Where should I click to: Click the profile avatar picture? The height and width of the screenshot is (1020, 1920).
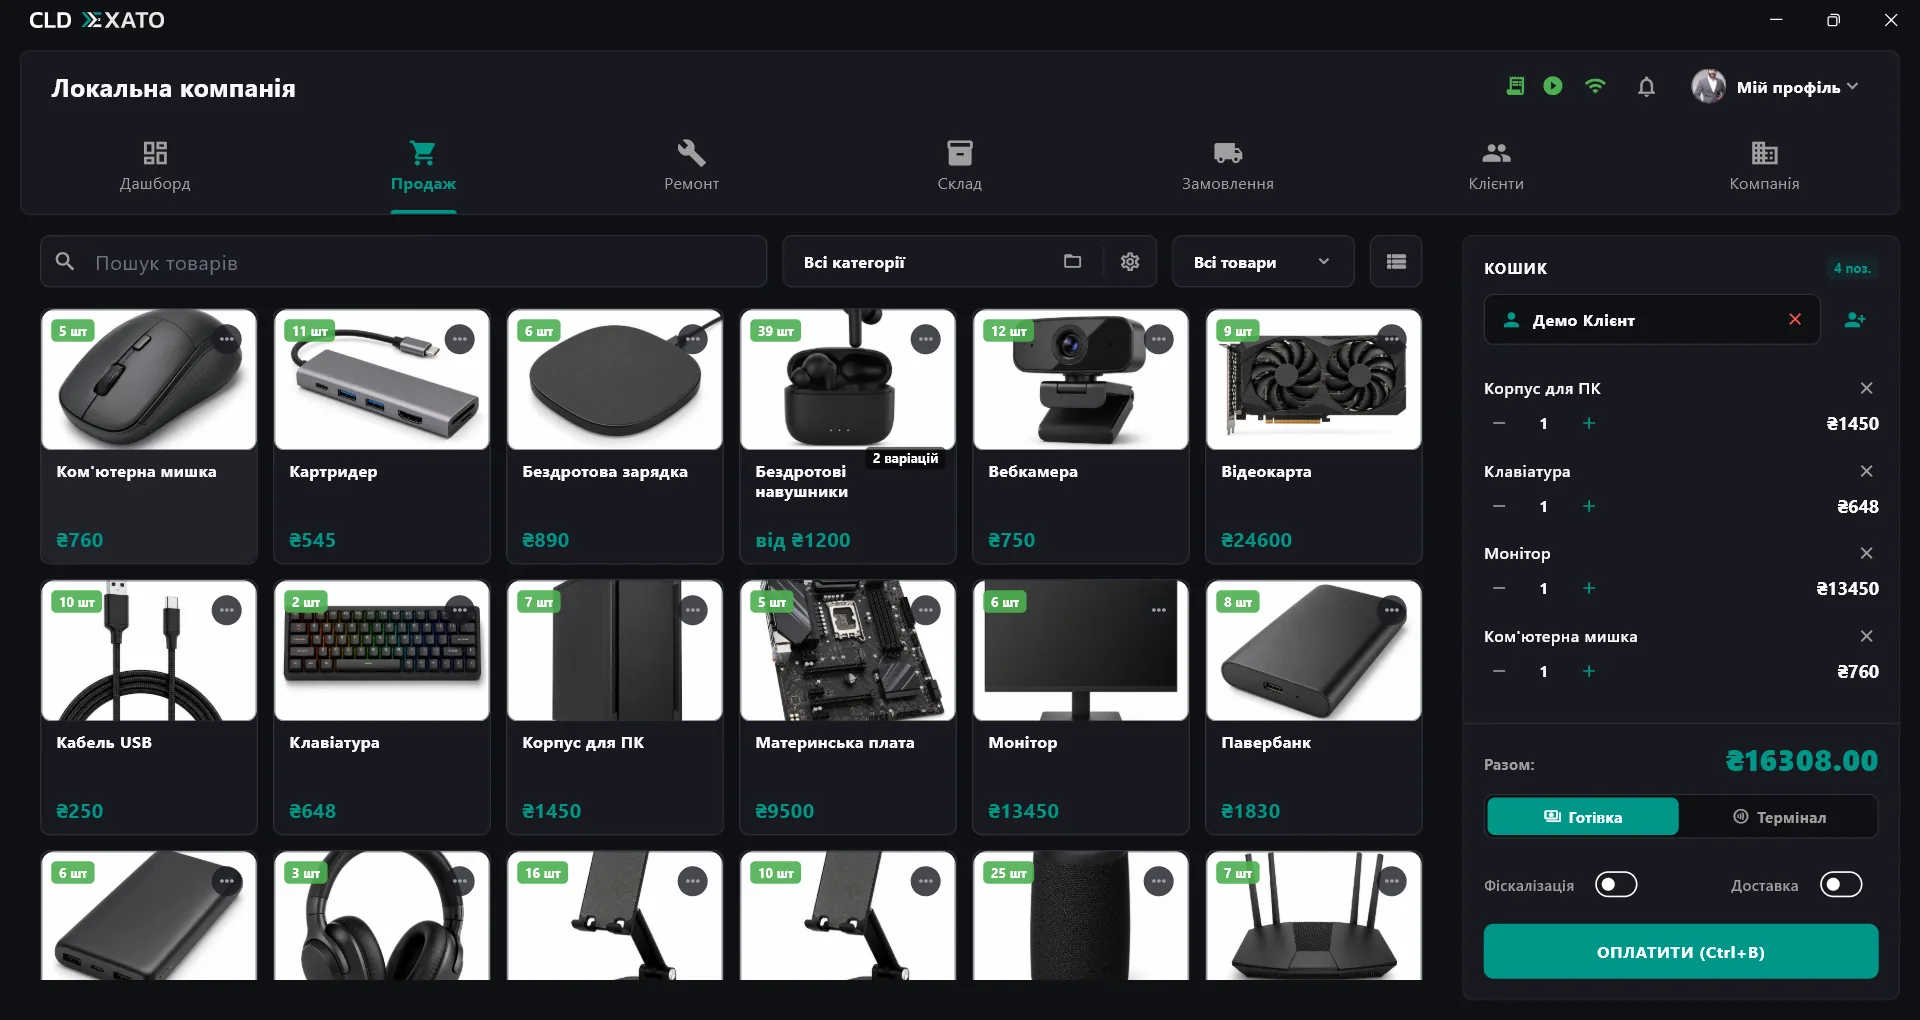pos(1708,86)
